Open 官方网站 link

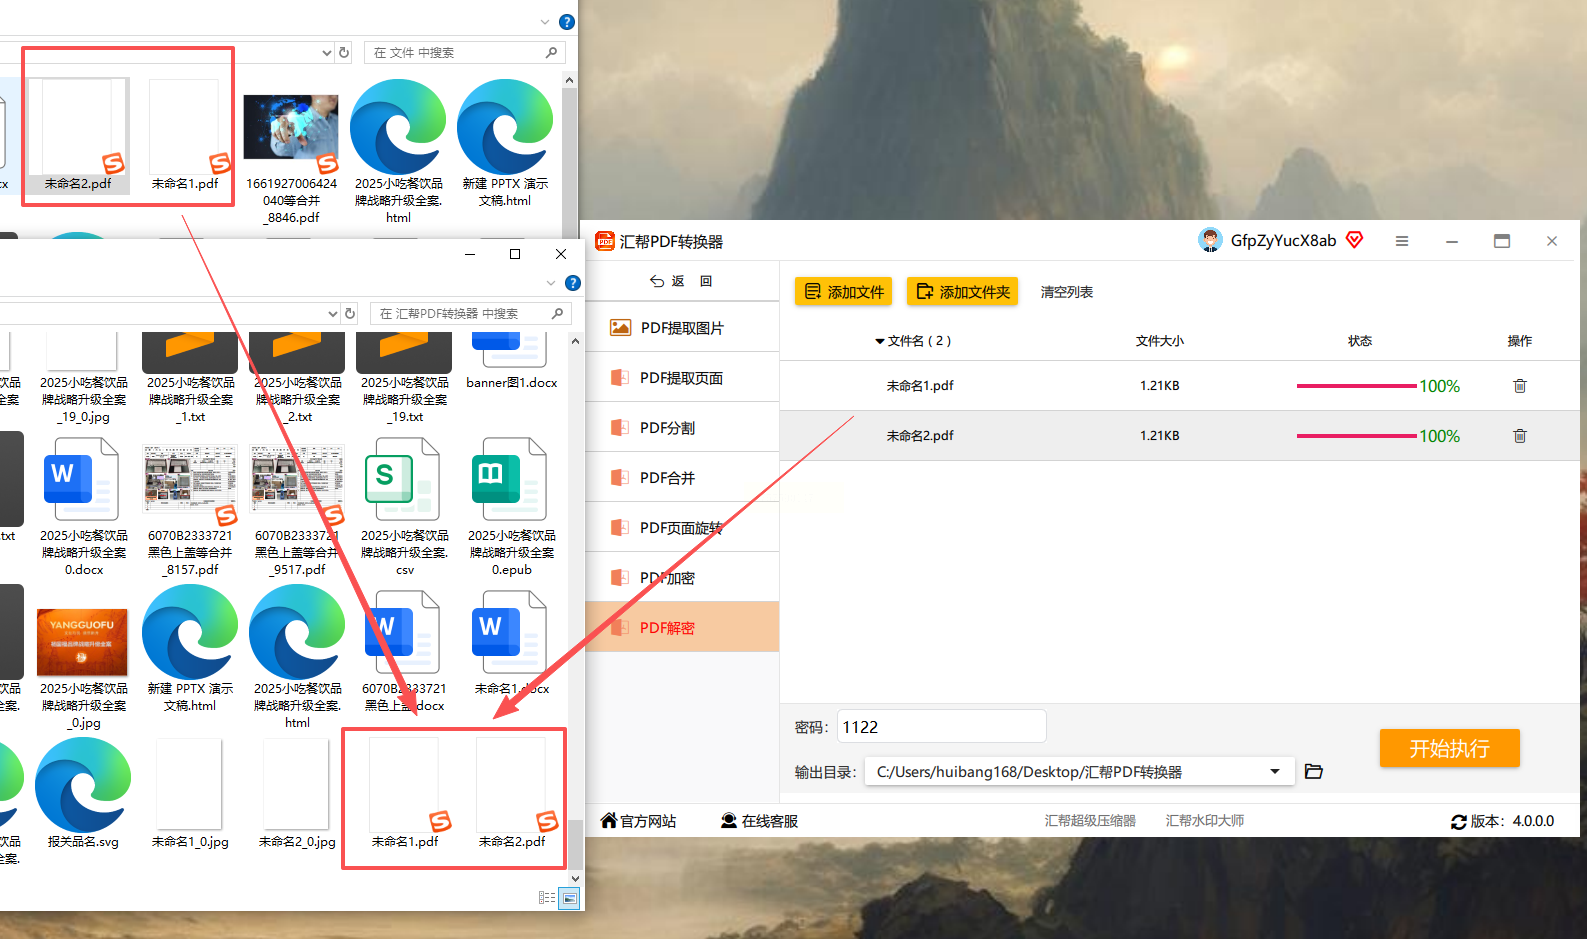[638, 821]
